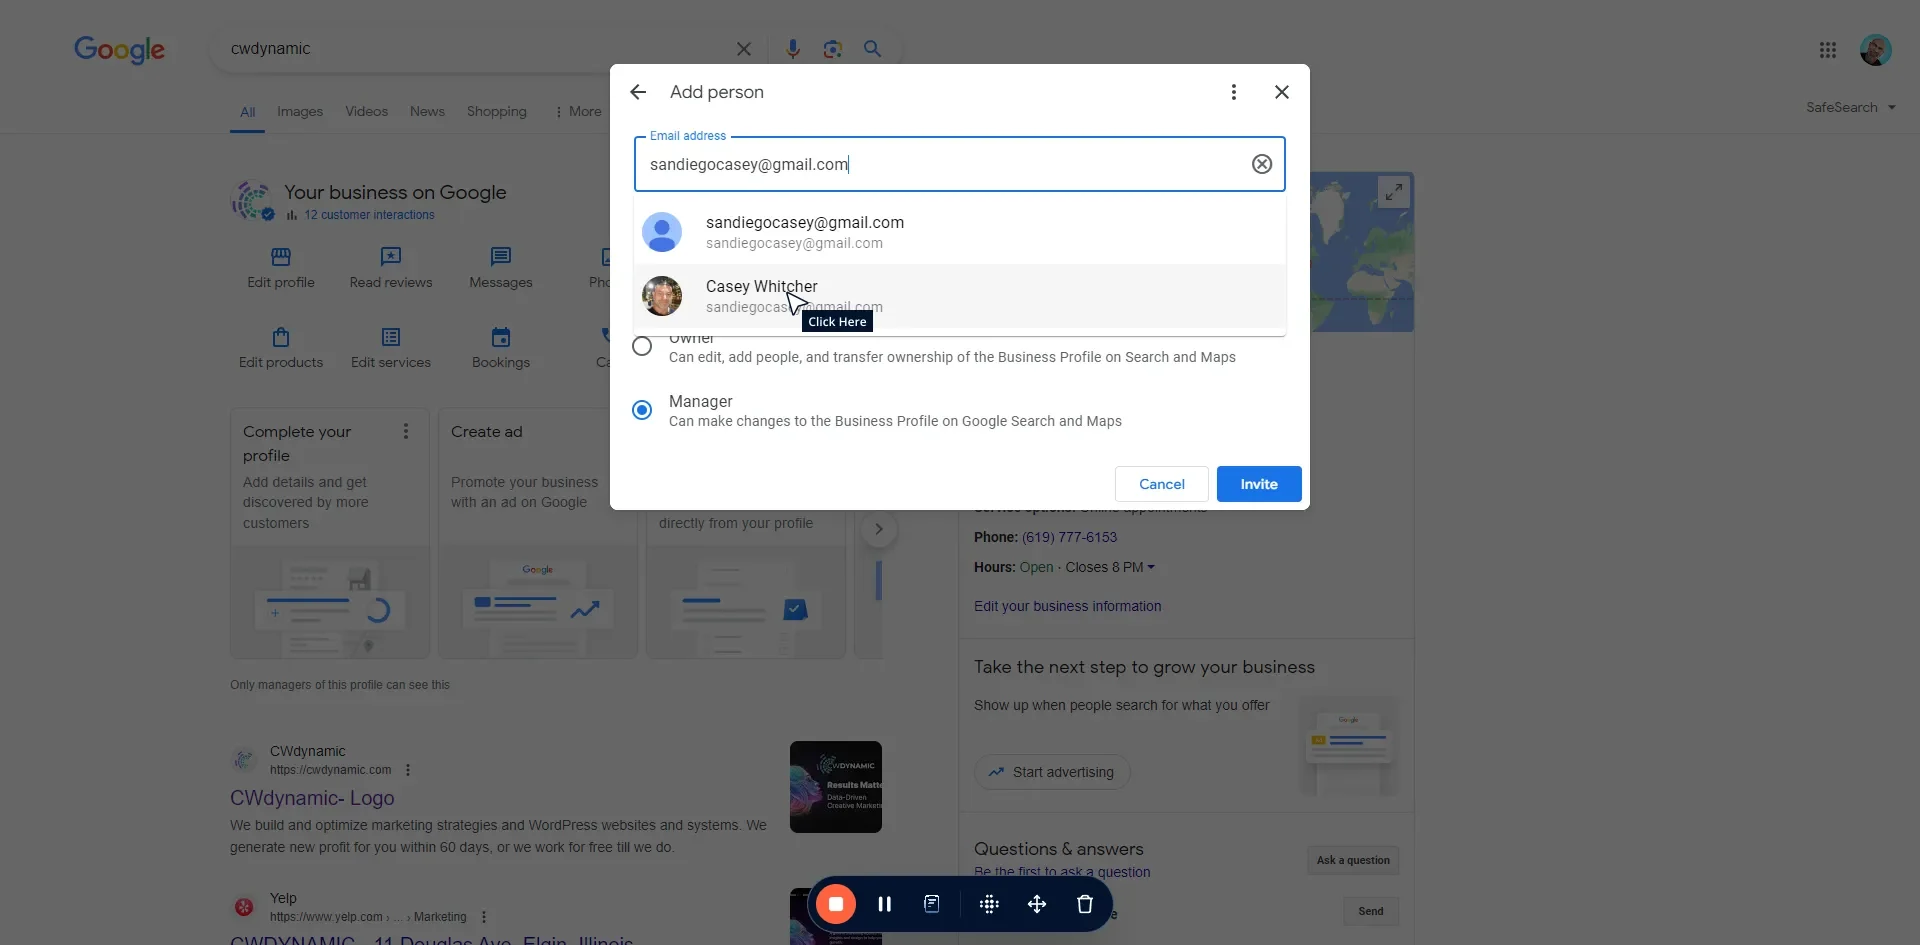Viewport: 1920px width, 945px height.
Task: Stop the screen recording
Action: (x=835, y=904)
